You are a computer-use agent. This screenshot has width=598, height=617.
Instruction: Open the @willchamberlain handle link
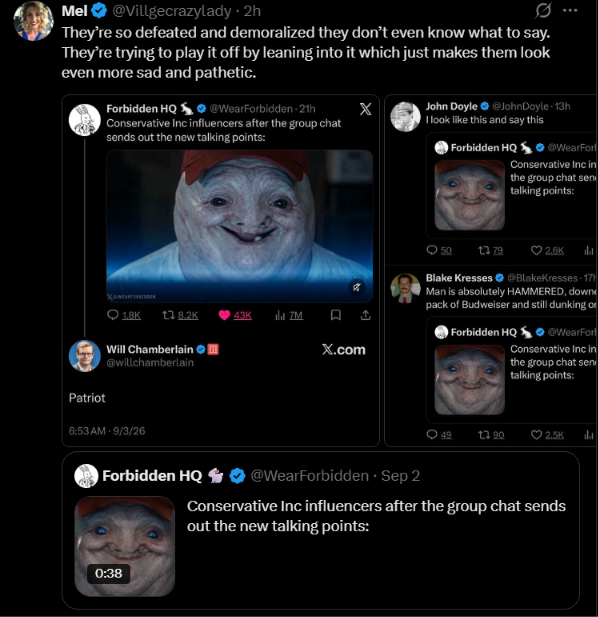click(x=150, y=362)
